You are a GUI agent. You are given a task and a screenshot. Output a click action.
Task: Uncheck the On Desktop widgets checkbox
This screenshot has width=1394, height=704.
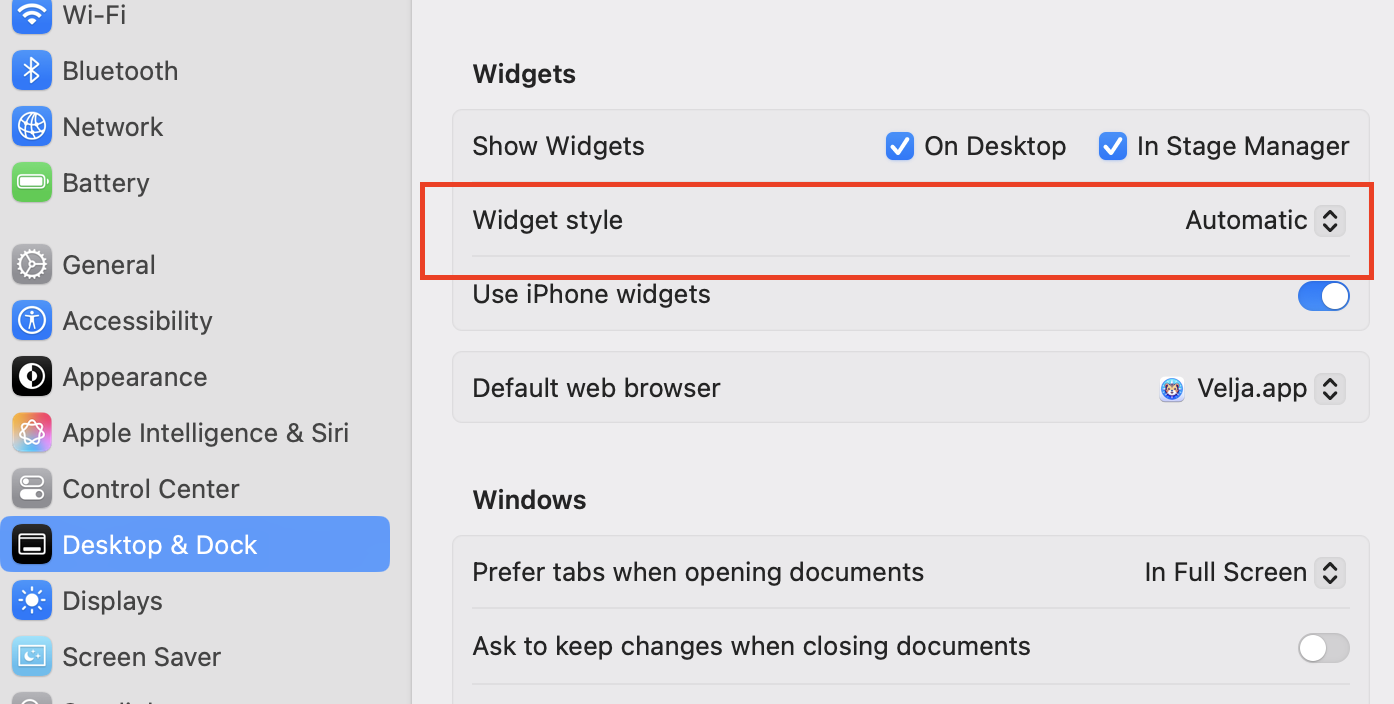[x=900, y=147]
